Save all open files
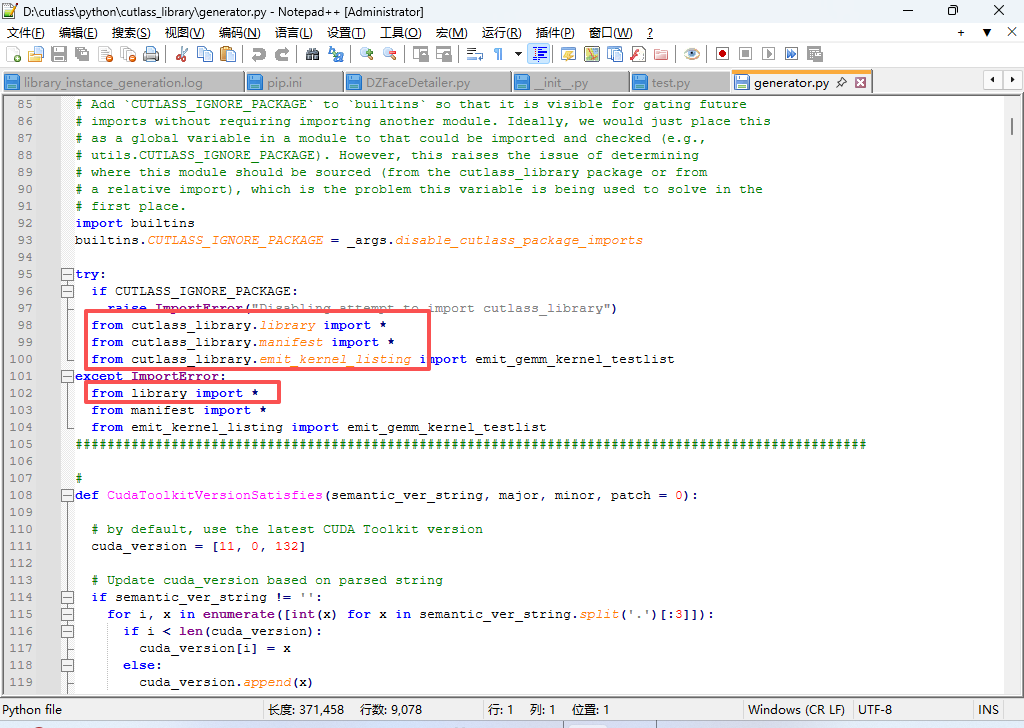Viewport: 1024px width, 728px height. click(x=80, y=56)
